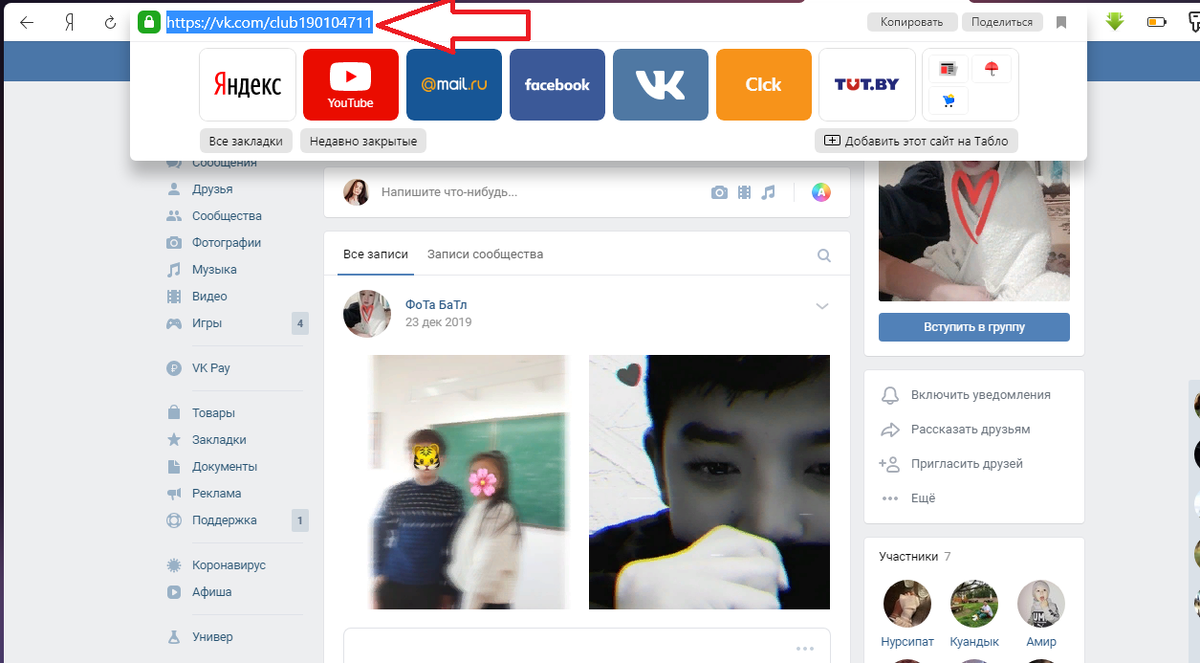
Task: Attach a video with the film icon
Action: coord(744,192)
